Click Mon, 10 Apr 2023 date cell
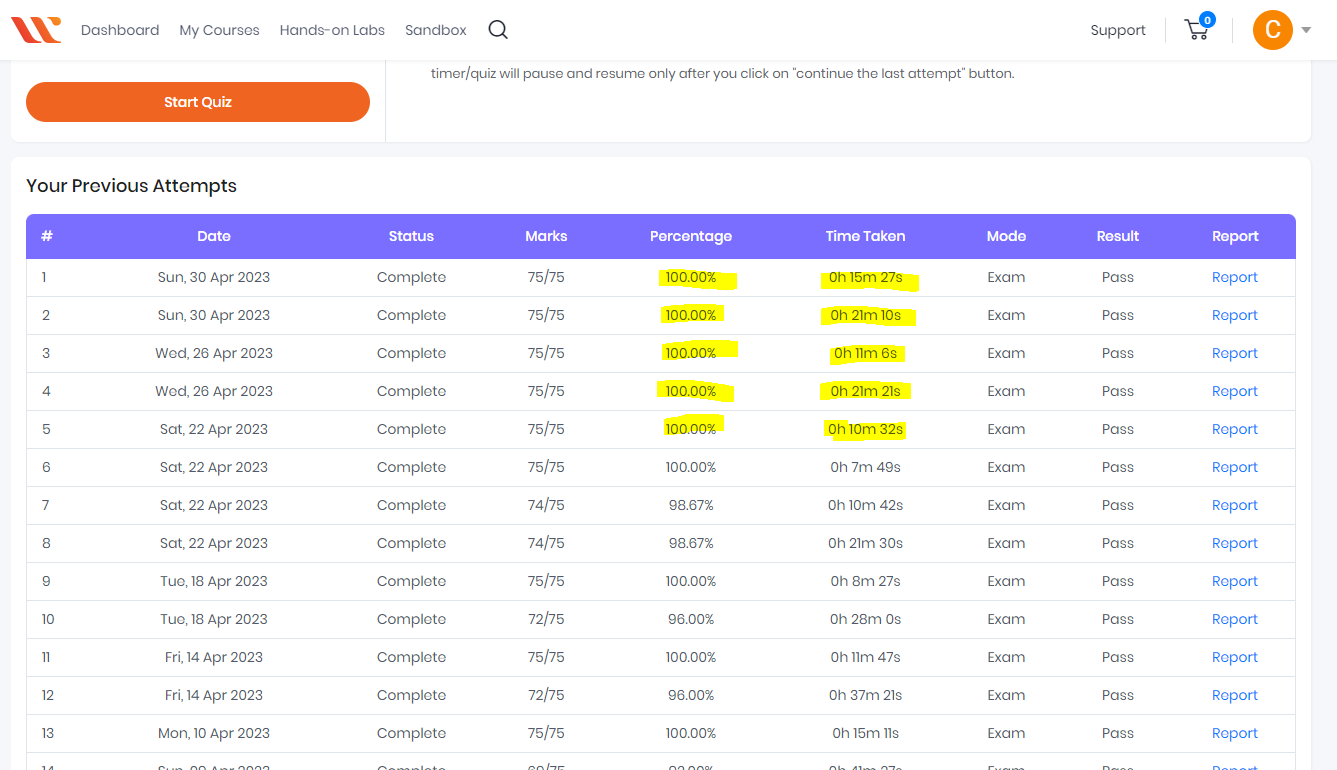The width and height of the screenshot is (1337, 770). (x=214, y=733)
